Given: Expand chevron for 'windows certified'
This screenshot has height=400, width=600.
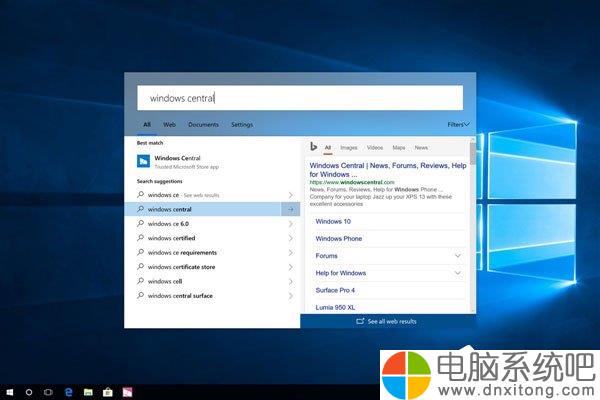Looking at the screenshot, I should pos(290,238).
